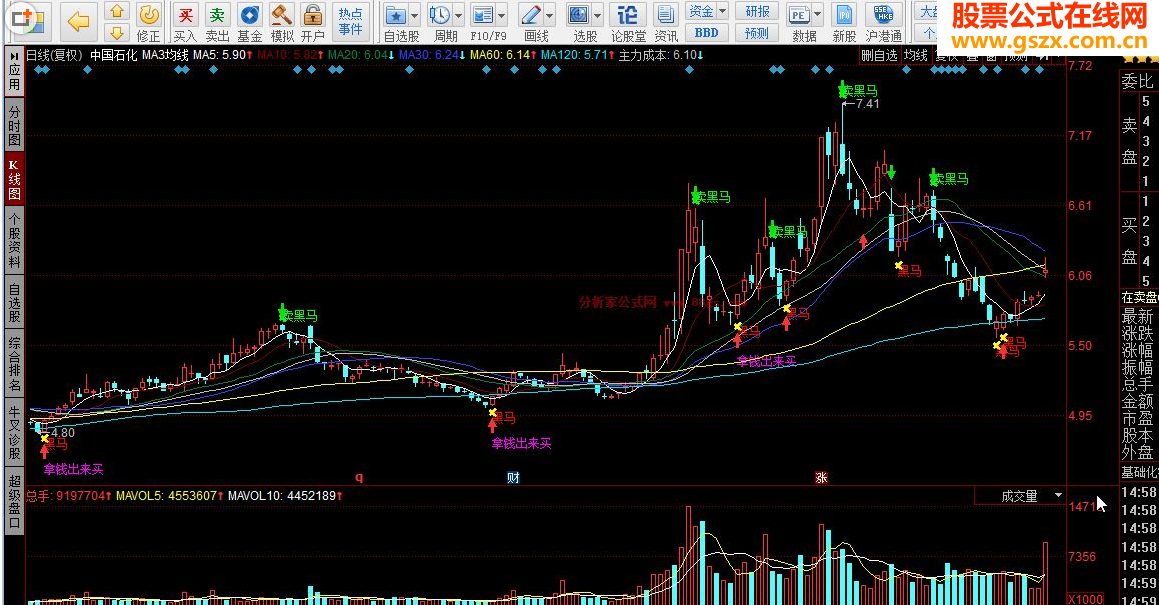The image size is (1159, 605).
Task: Switch to the 综合排名 sidebar tab
Action: [14, 363]
